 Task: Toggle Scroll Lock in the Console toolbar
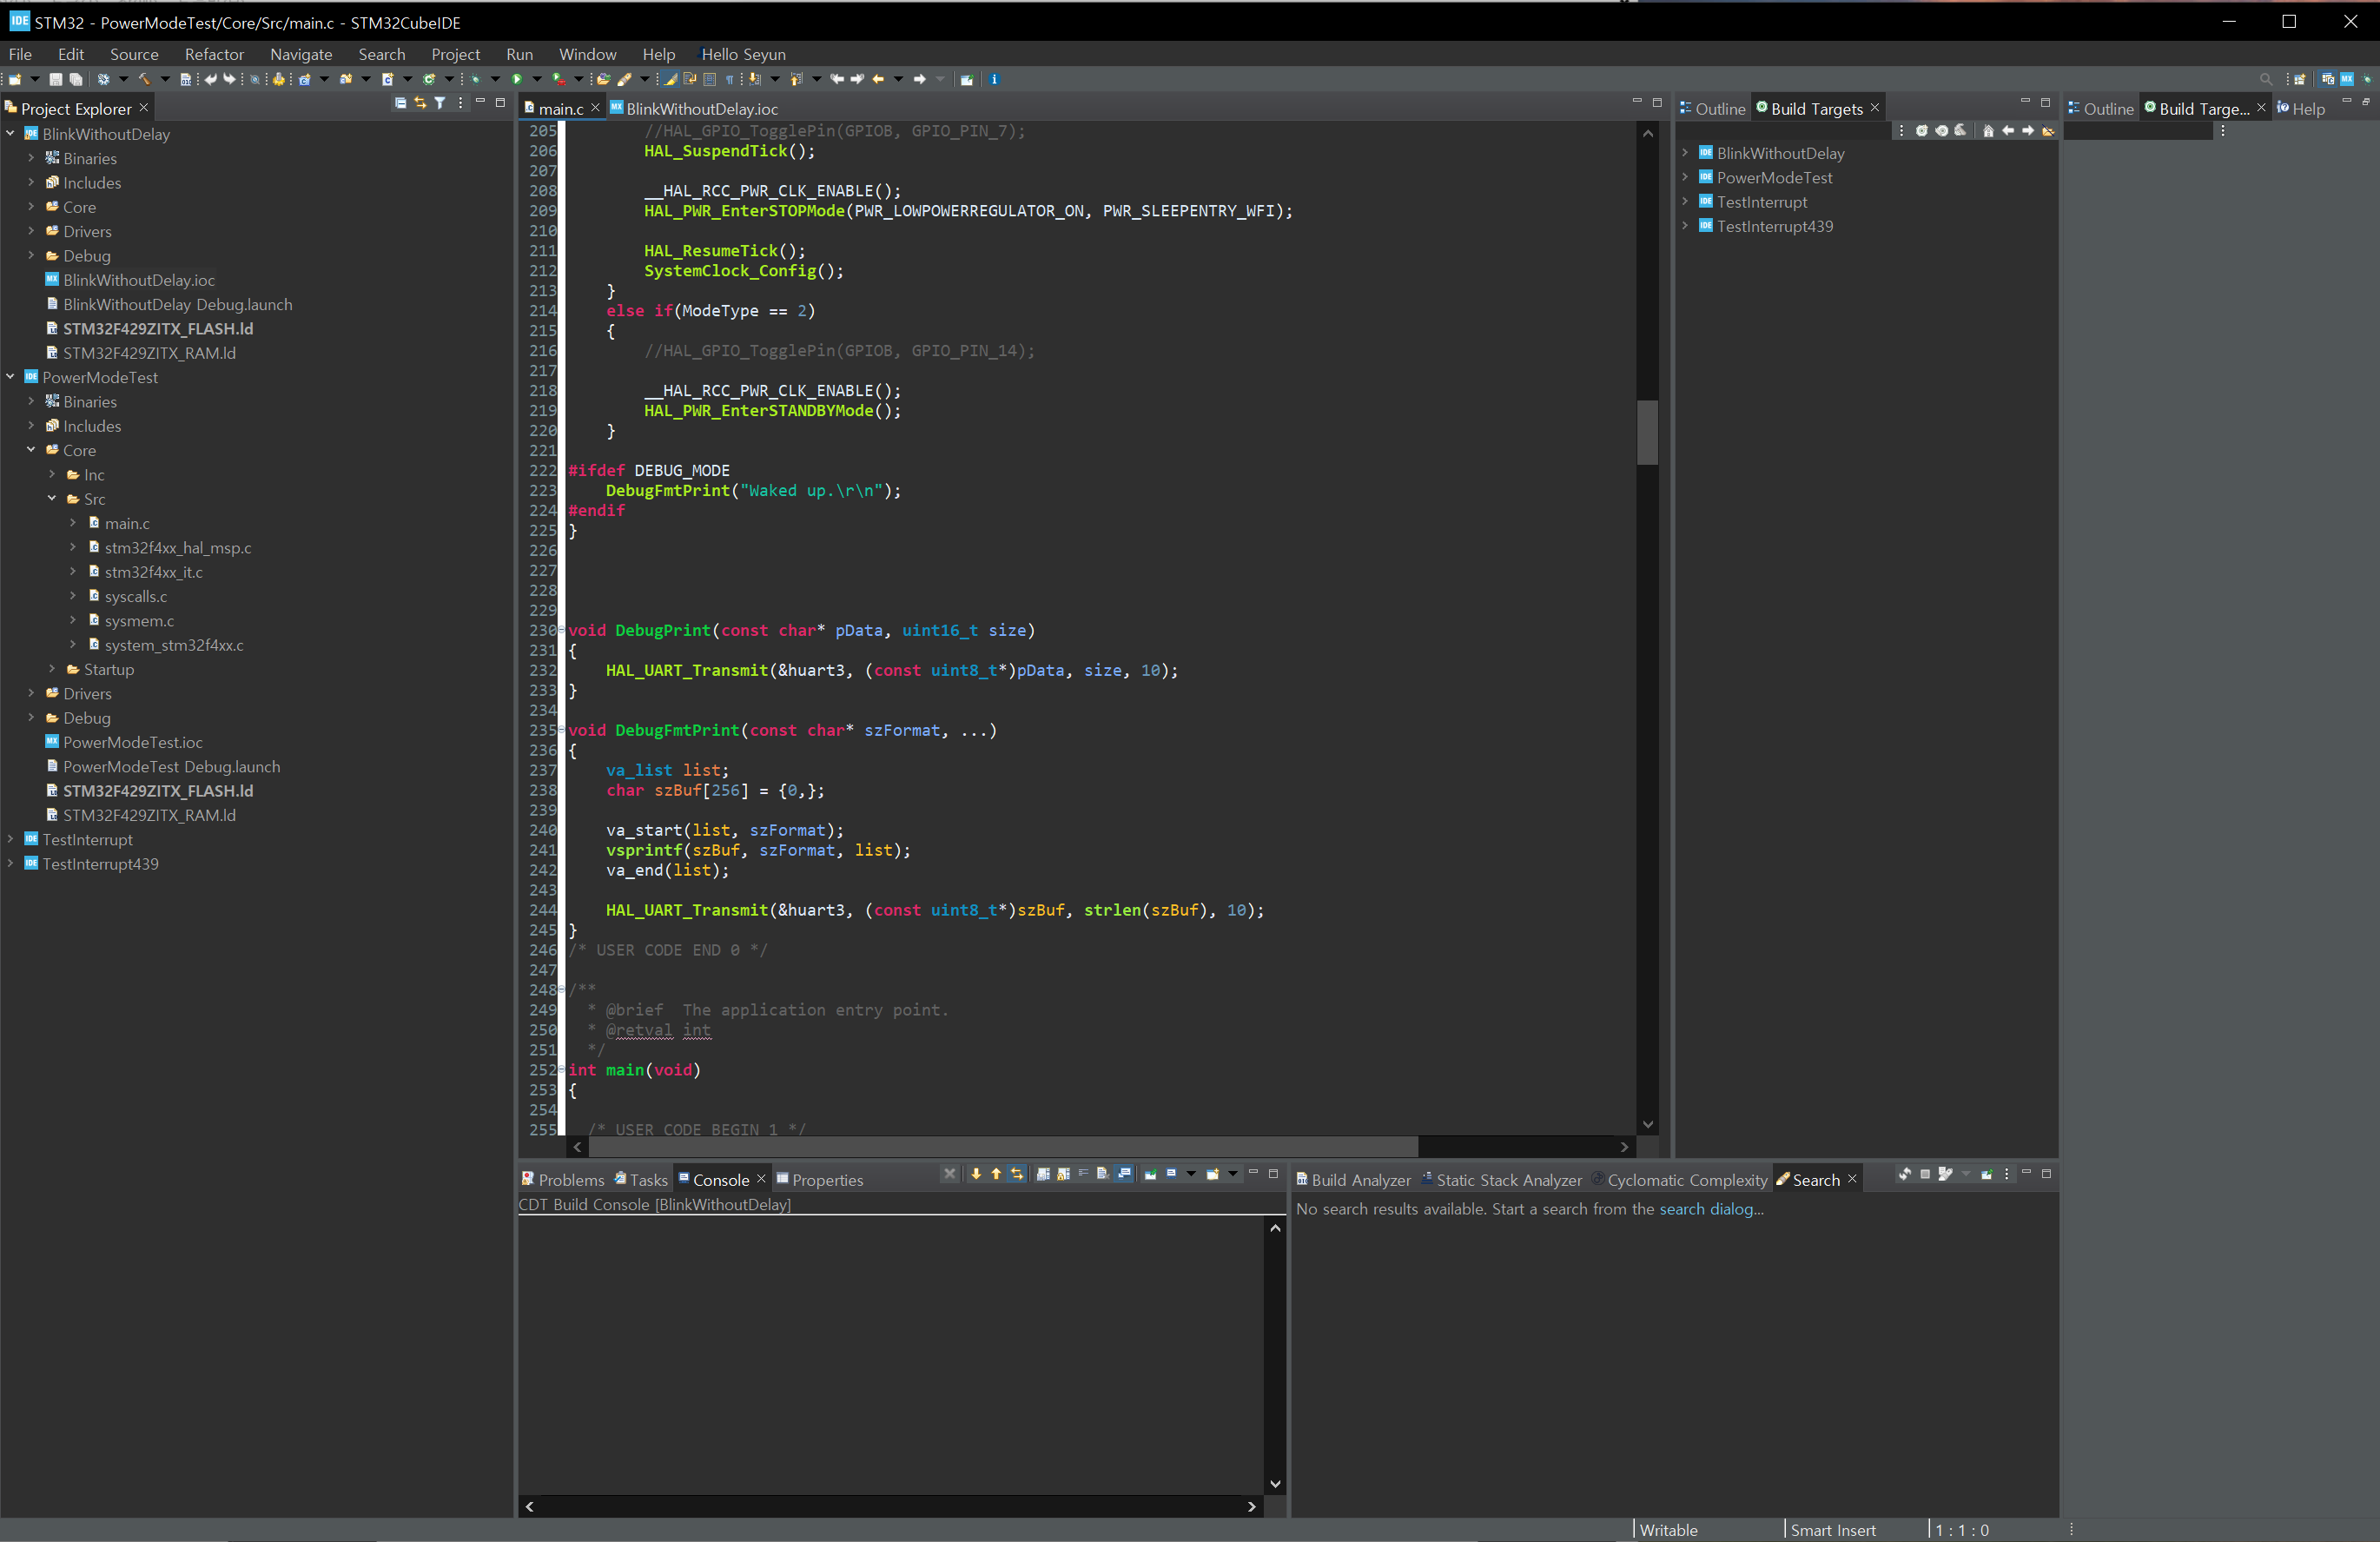pos(1063,1174)
